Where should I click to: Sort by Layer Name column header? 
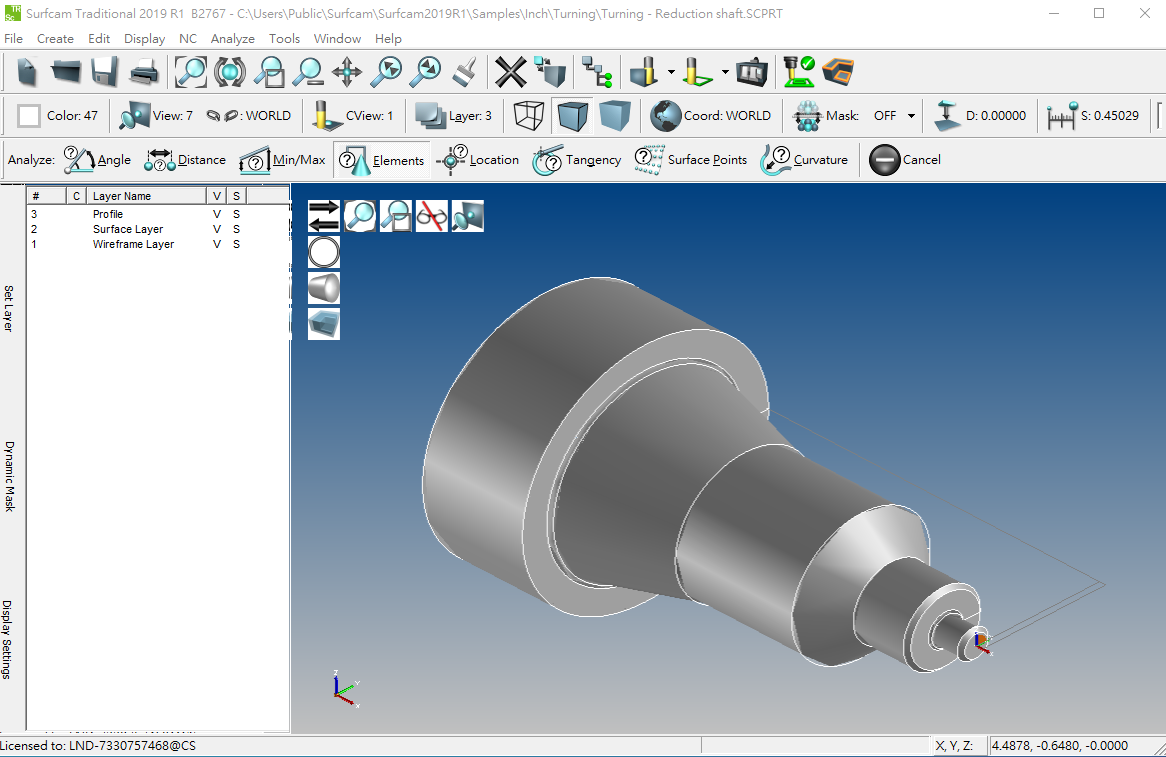(x=146, y=196)
